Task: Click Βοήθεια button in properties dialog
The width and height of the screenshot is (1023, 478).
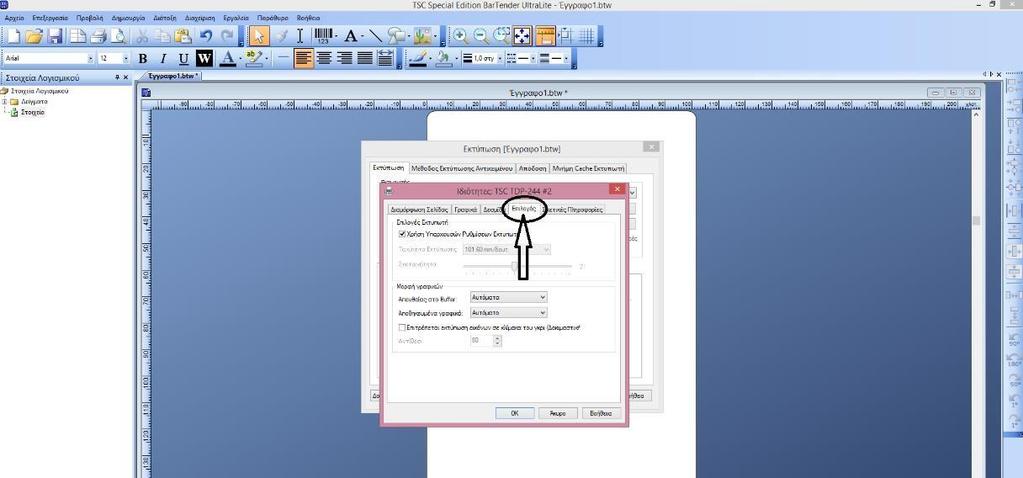Action: [601, 413]
